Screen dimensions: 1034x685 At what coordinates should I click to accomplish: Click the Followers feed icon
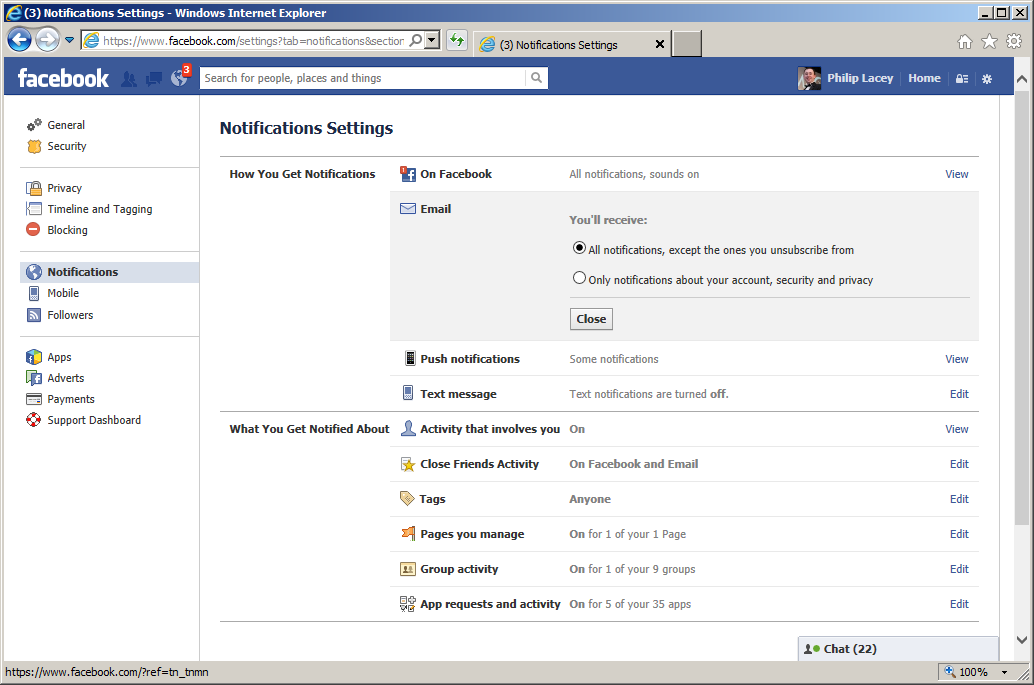click(34, 315)
